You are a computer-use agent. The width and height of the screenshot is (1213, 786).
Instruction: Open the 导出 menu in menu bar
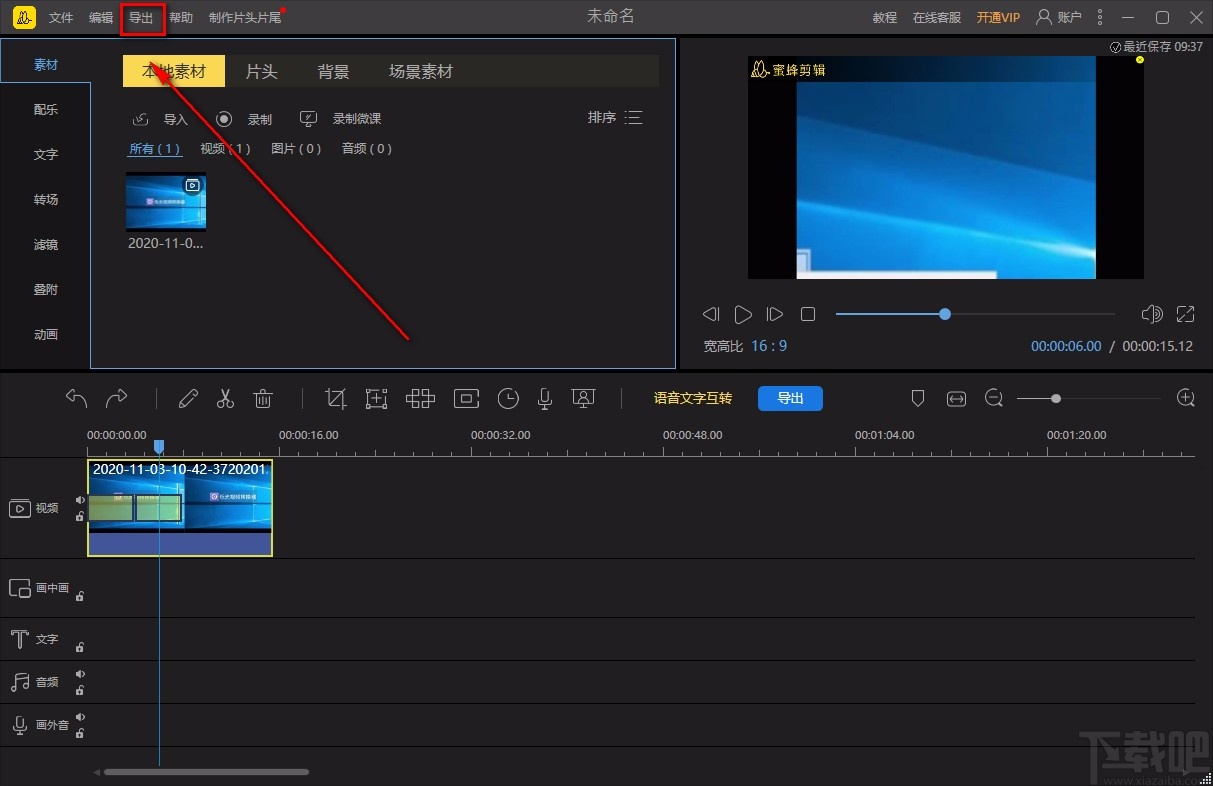[x=141, y=18]
